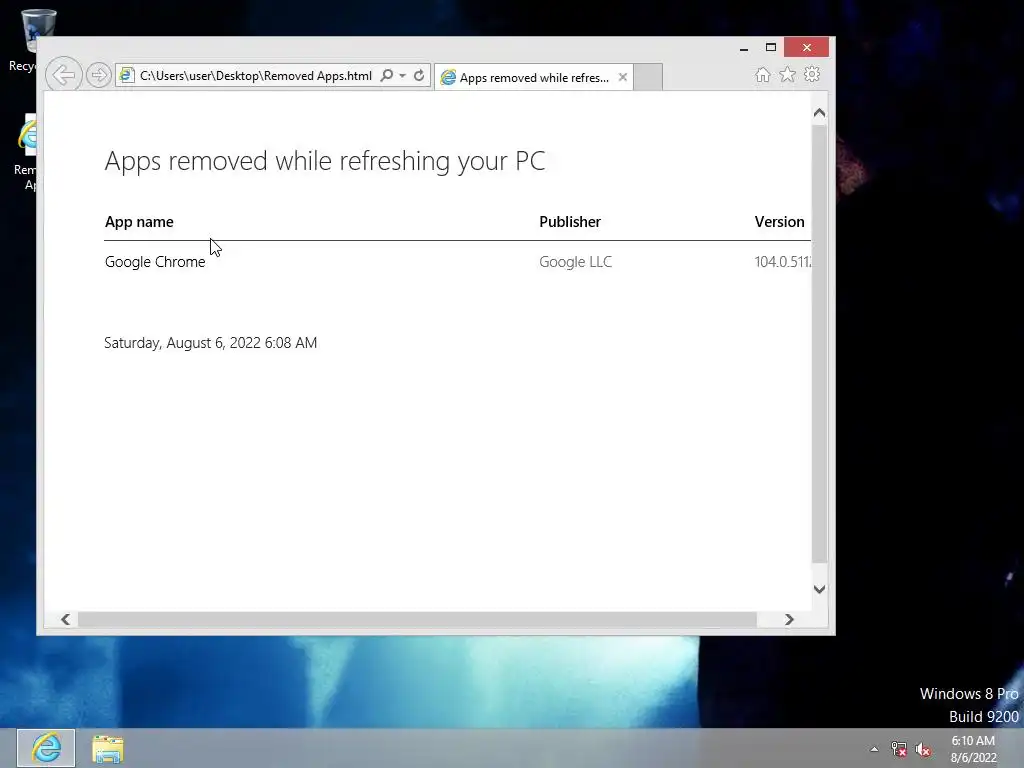This screenshot has height=768, width=1024.
Task: Select the Removed Apps desktop shortcut icon
Action: [x=27, y=152]
